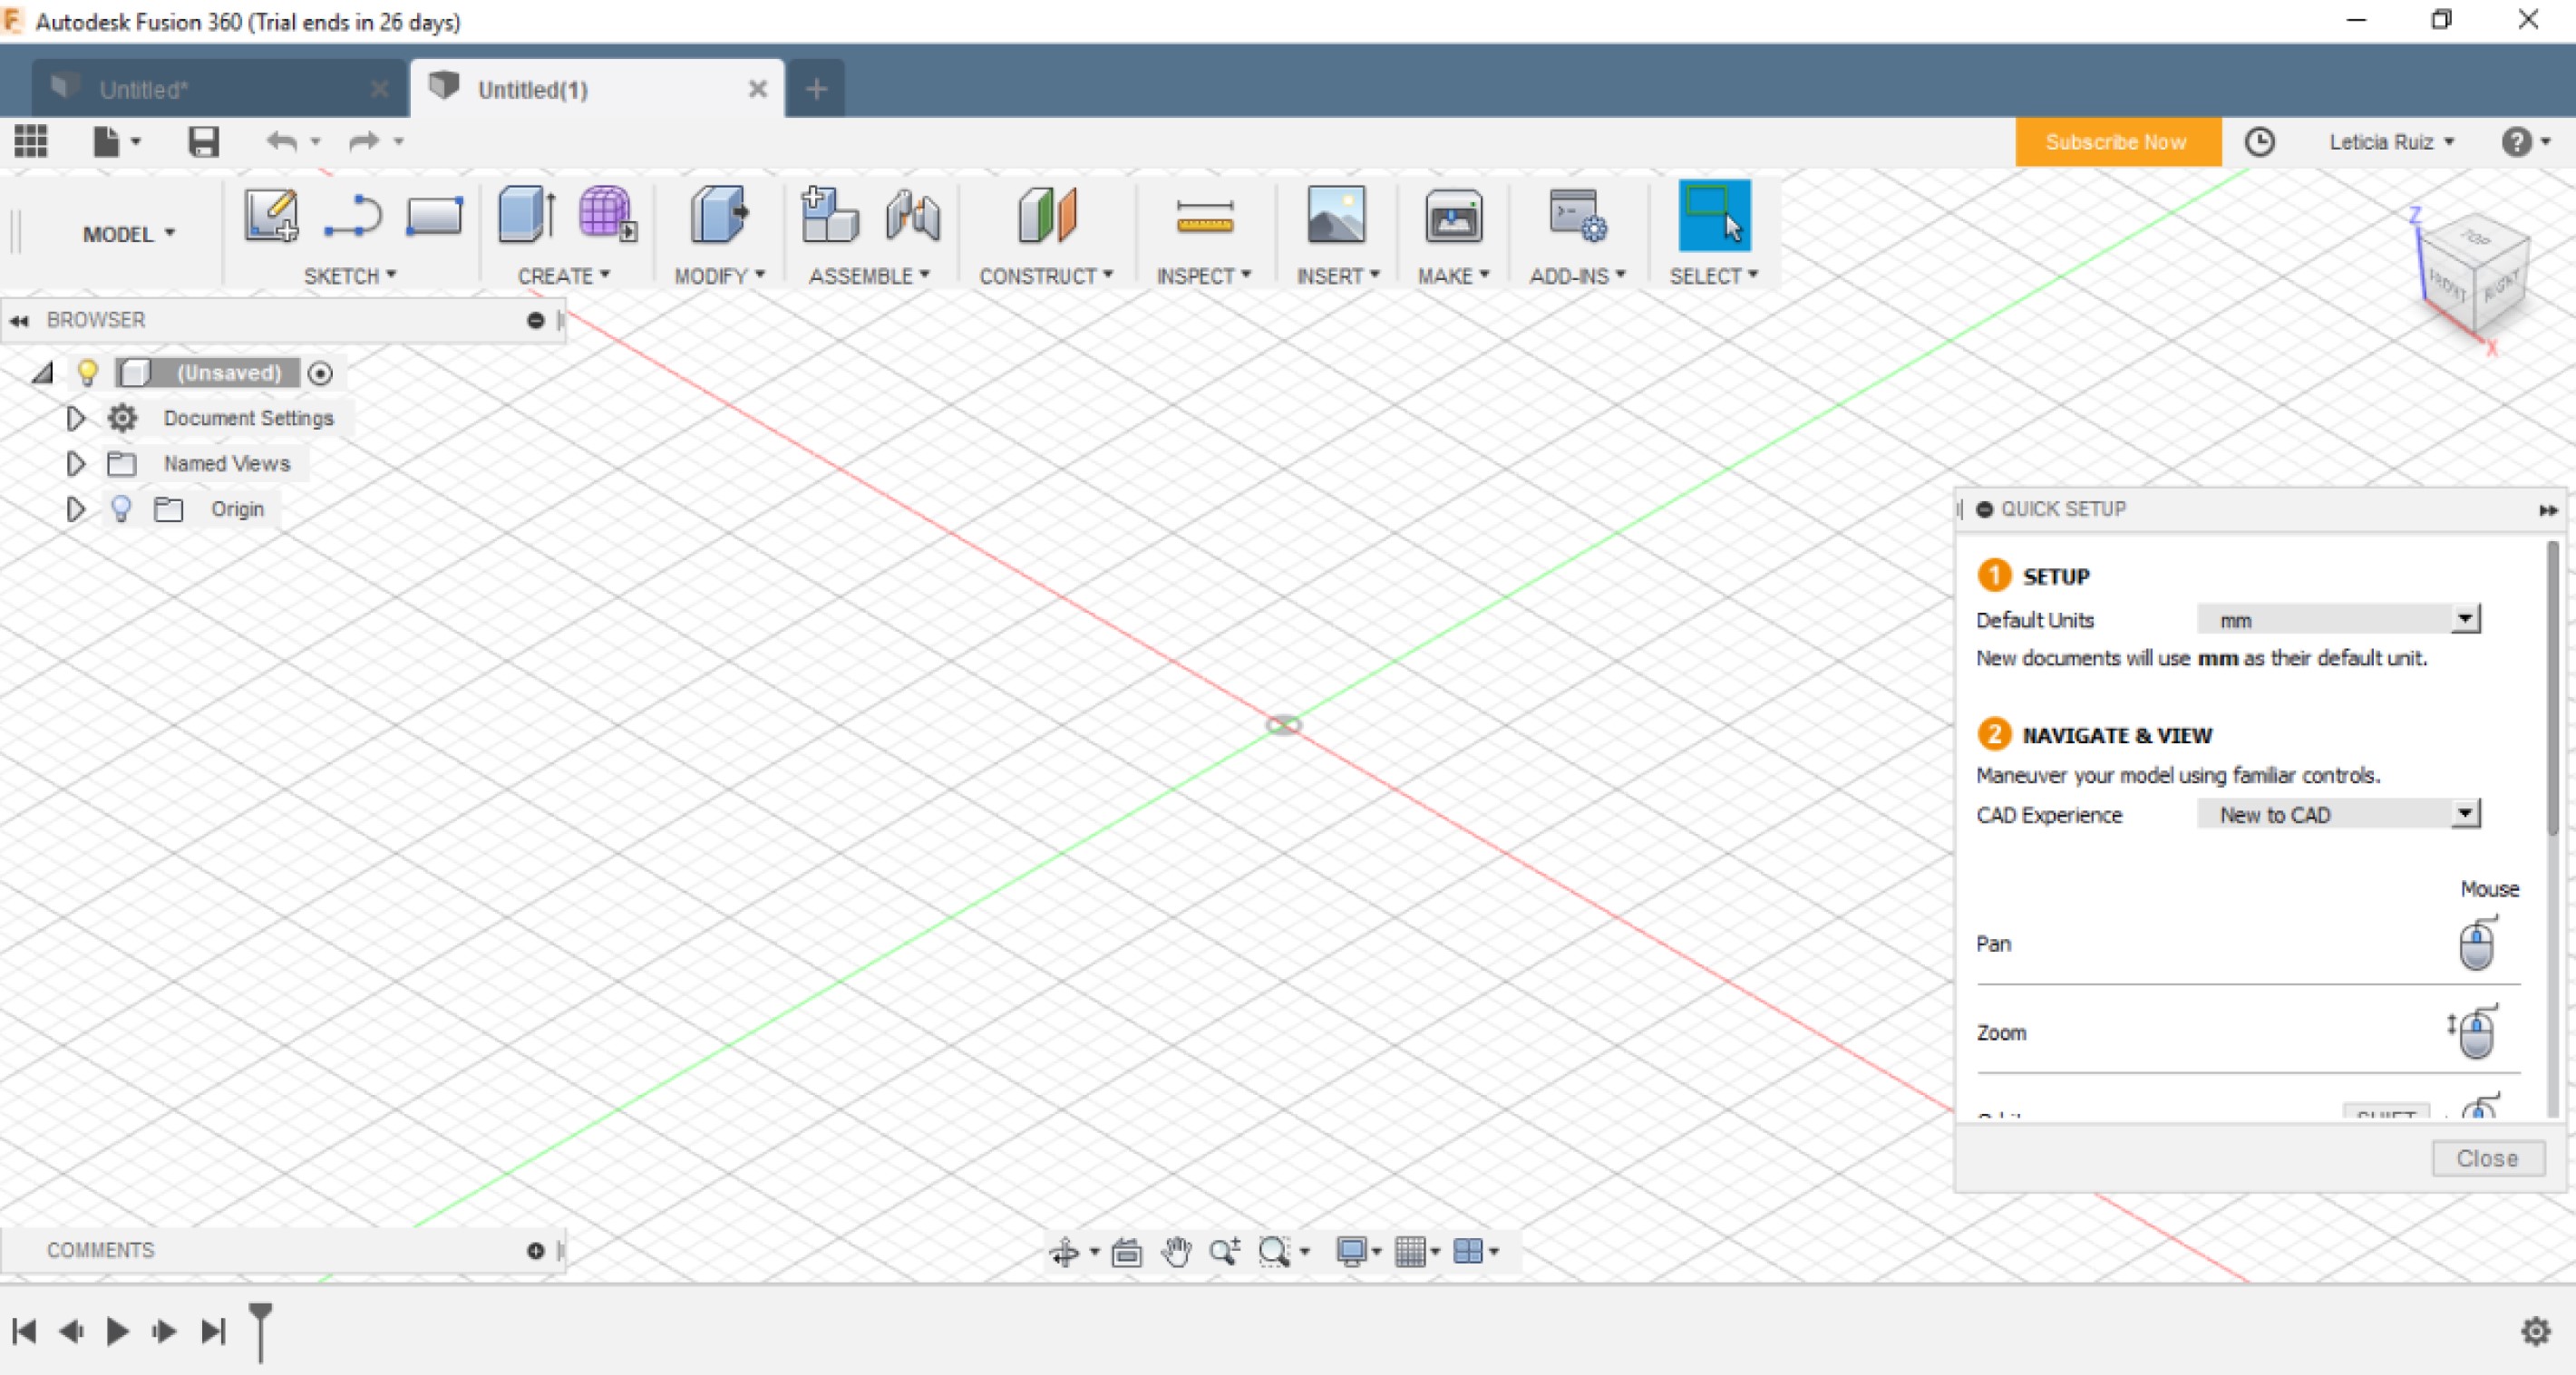Expand the Document Settings tree node
This screenshot has height=1375, width=2576.
75,418
